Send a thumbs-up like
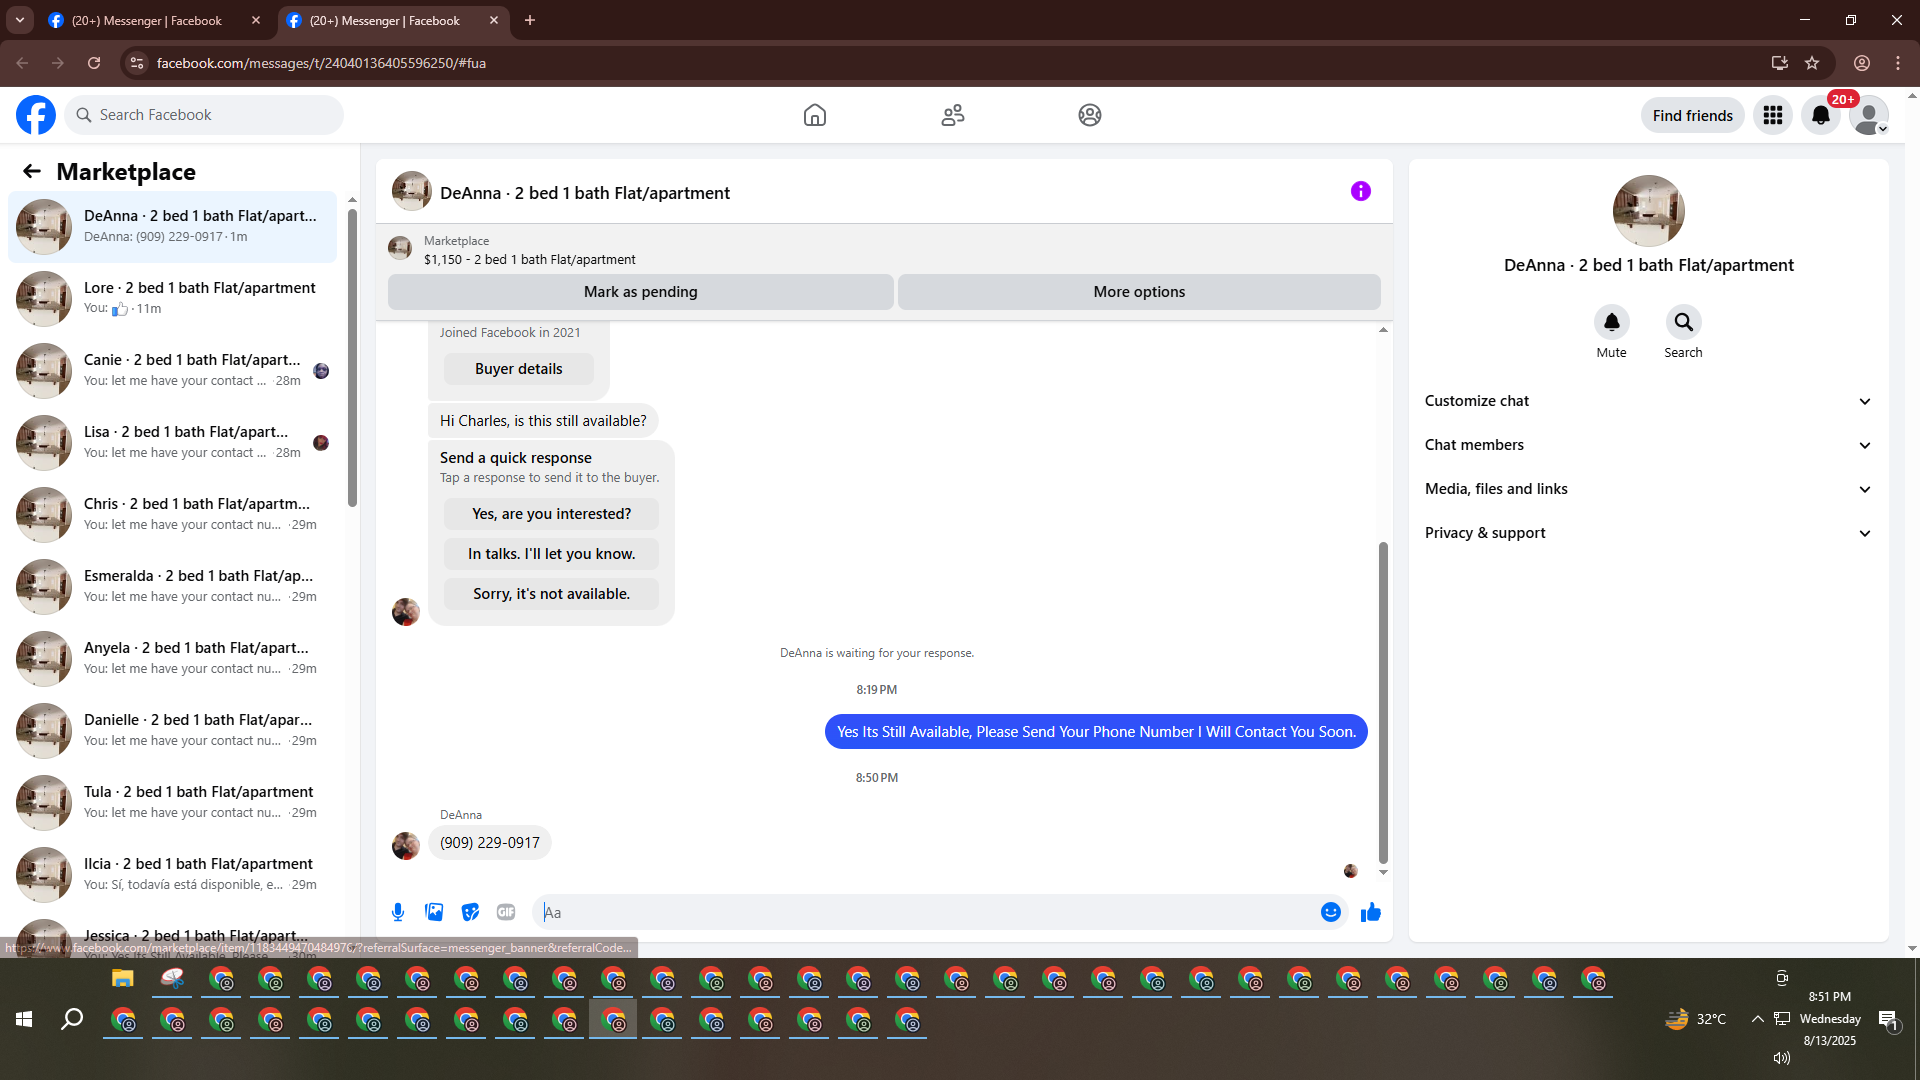Image resolution: width=1920 pixels, height=1080 pixels. click(x=1371, y=912)
